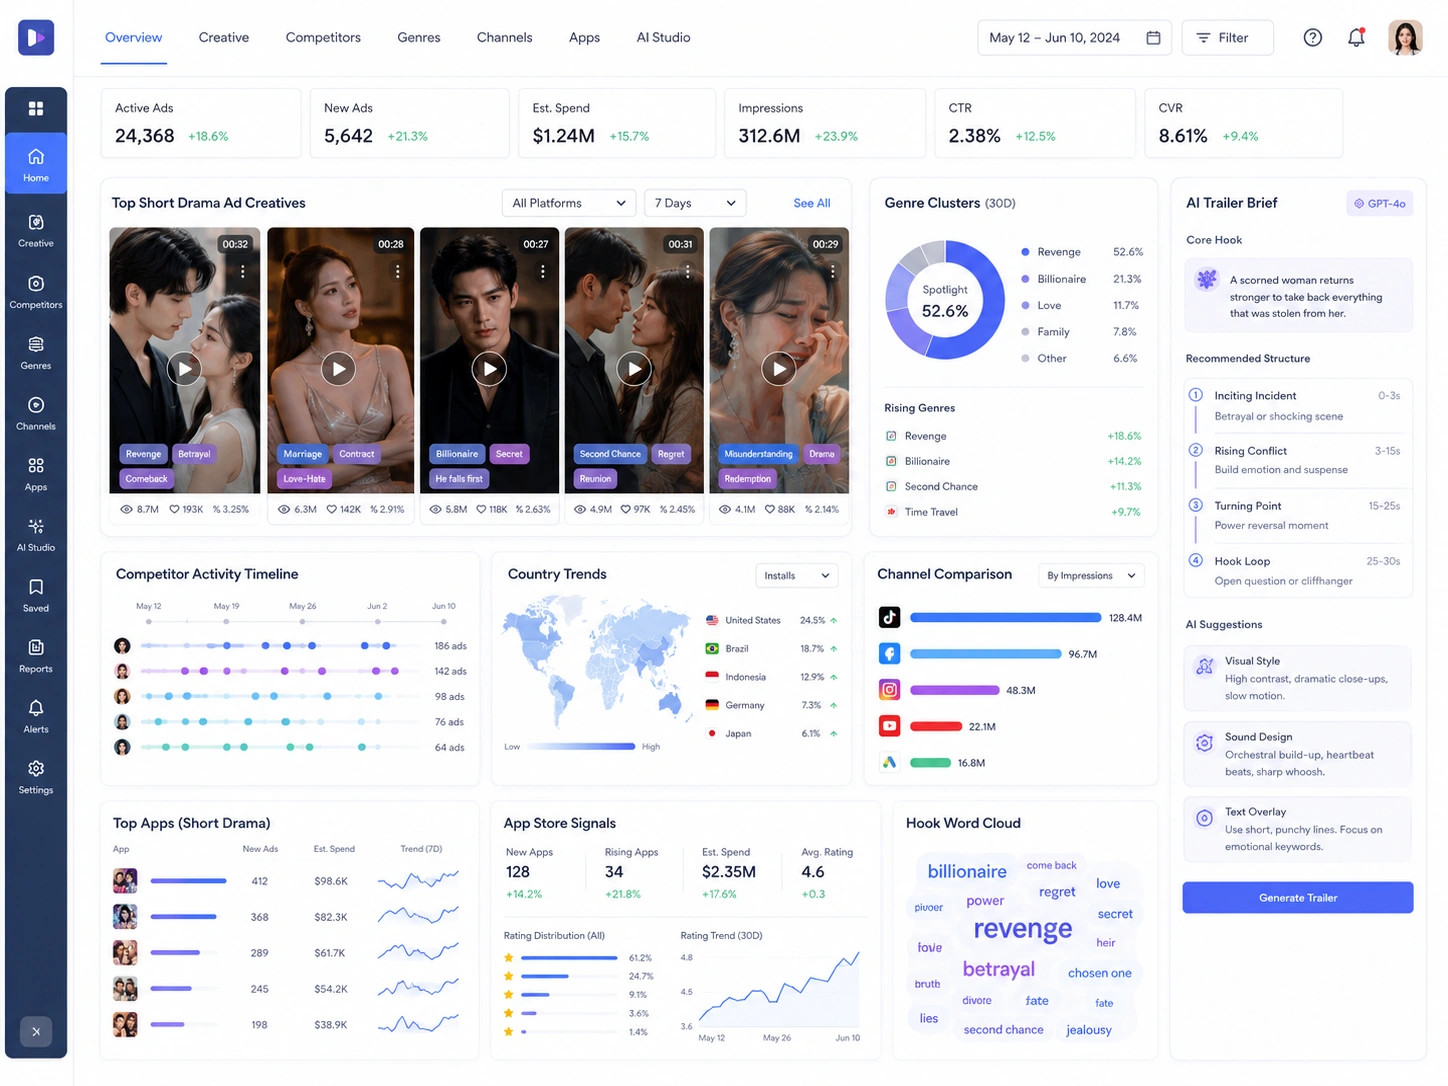
Task: Click the world map in Country Trends
Action: pos(597,664)
